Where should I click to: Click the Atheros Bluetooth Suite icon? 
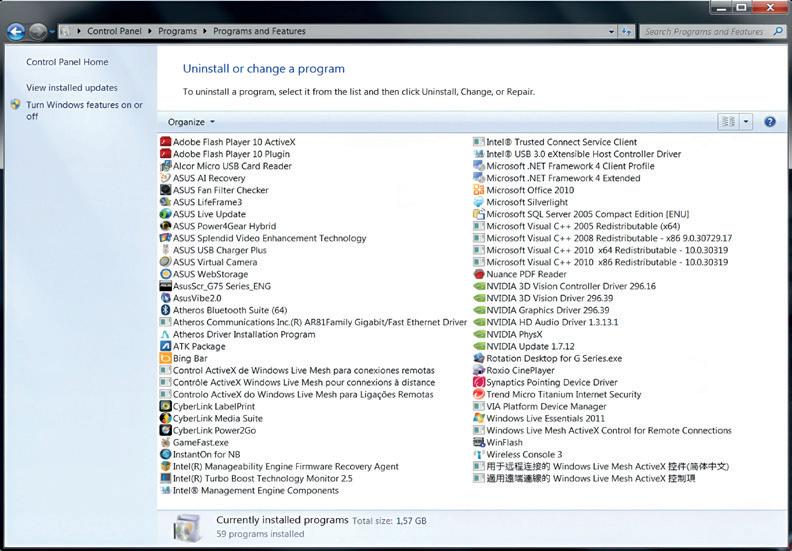pos(165,310)
